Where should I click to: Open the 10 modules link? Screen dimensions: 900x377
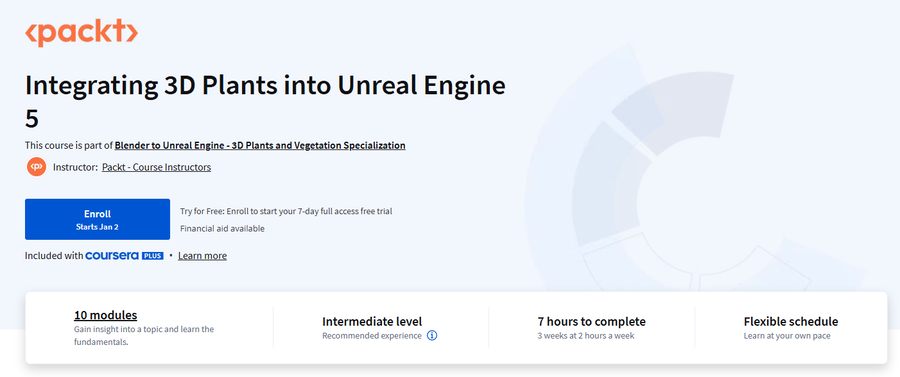(106, 315)
